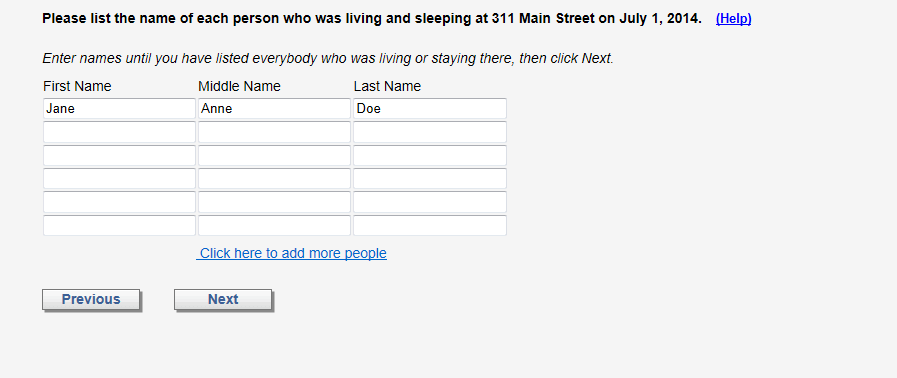Viewport: 897px width, 378px height.
Task: Select the fifth row First Name field
Action: 119,202
